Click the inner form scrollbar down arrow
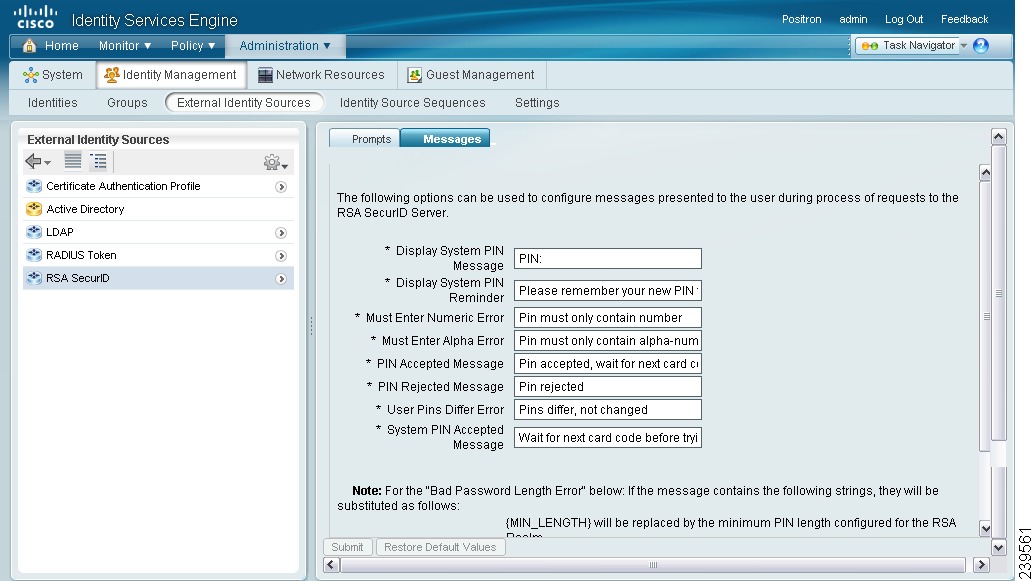 coord(985,528)
